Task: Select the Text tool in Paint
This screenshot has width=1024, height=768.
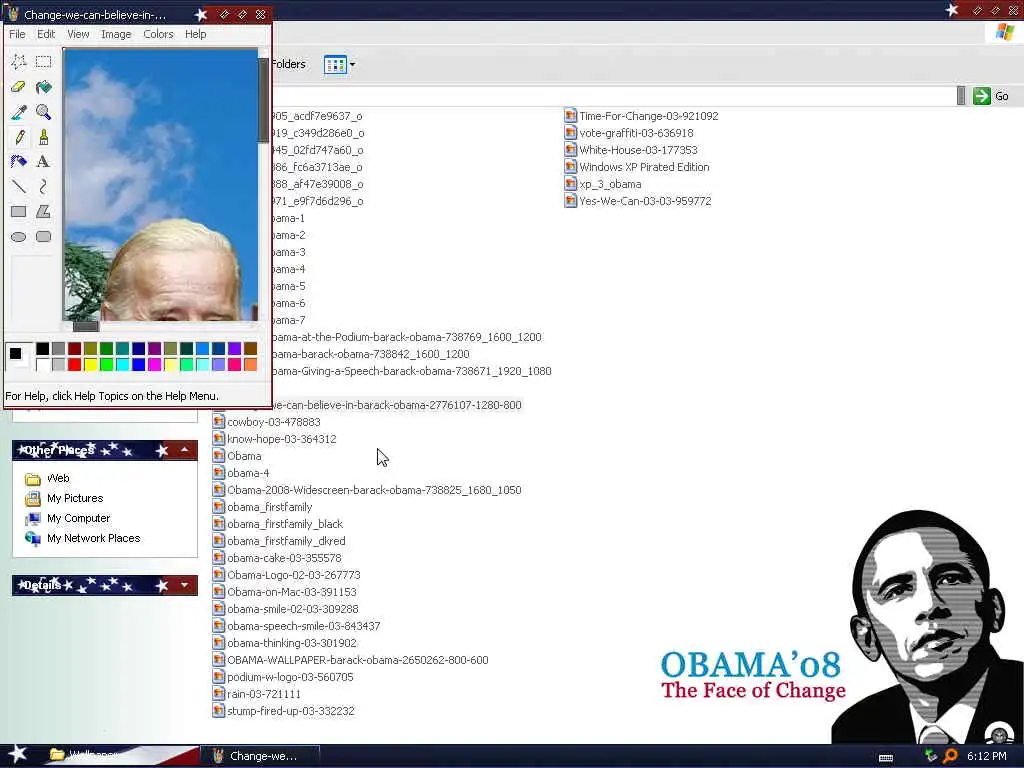Action: [44, 162]
